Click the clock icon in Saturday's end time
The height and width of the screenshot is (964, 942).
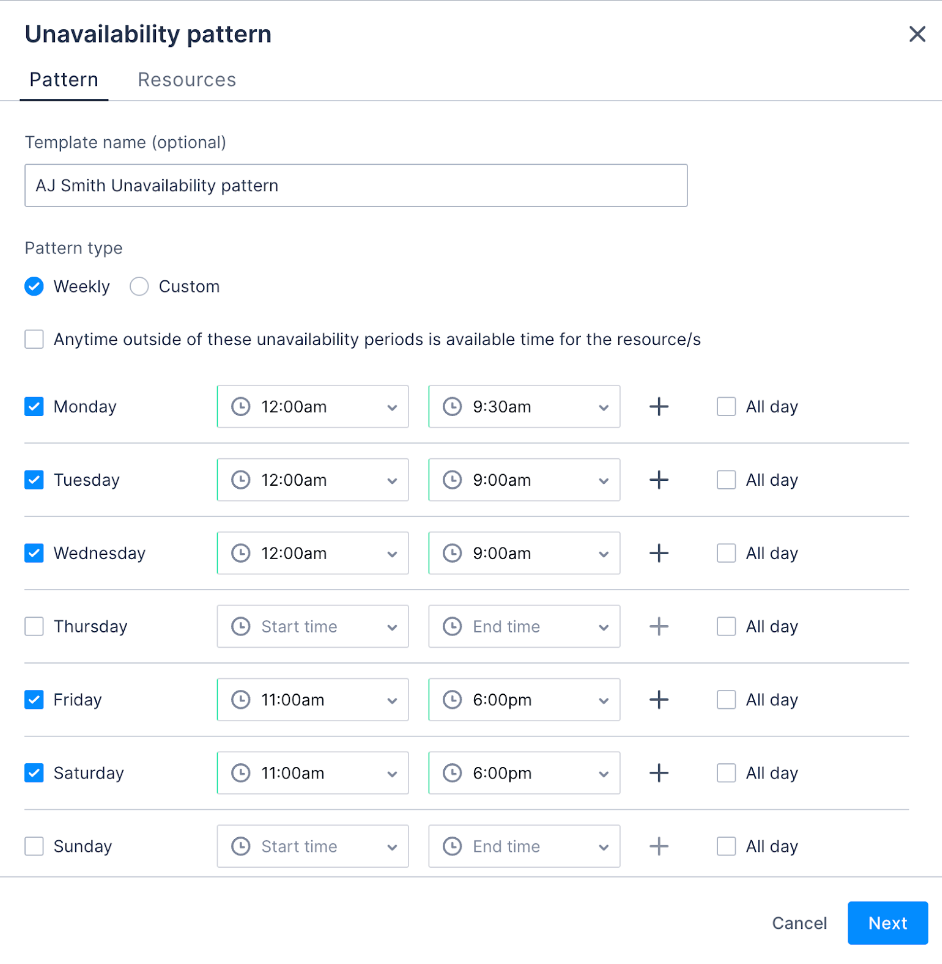pyautogui.click(x=452, y=772)
